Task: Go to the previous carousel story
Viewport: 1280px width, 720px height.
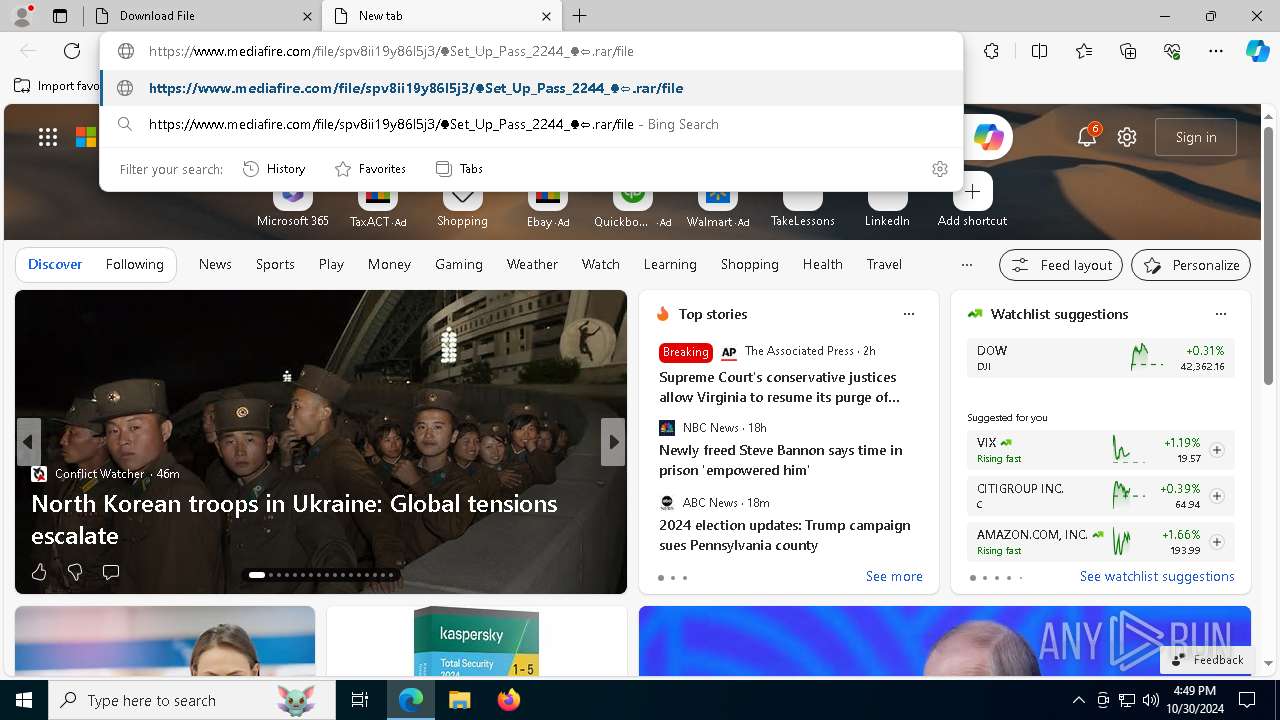Action: tap(28, 442)
